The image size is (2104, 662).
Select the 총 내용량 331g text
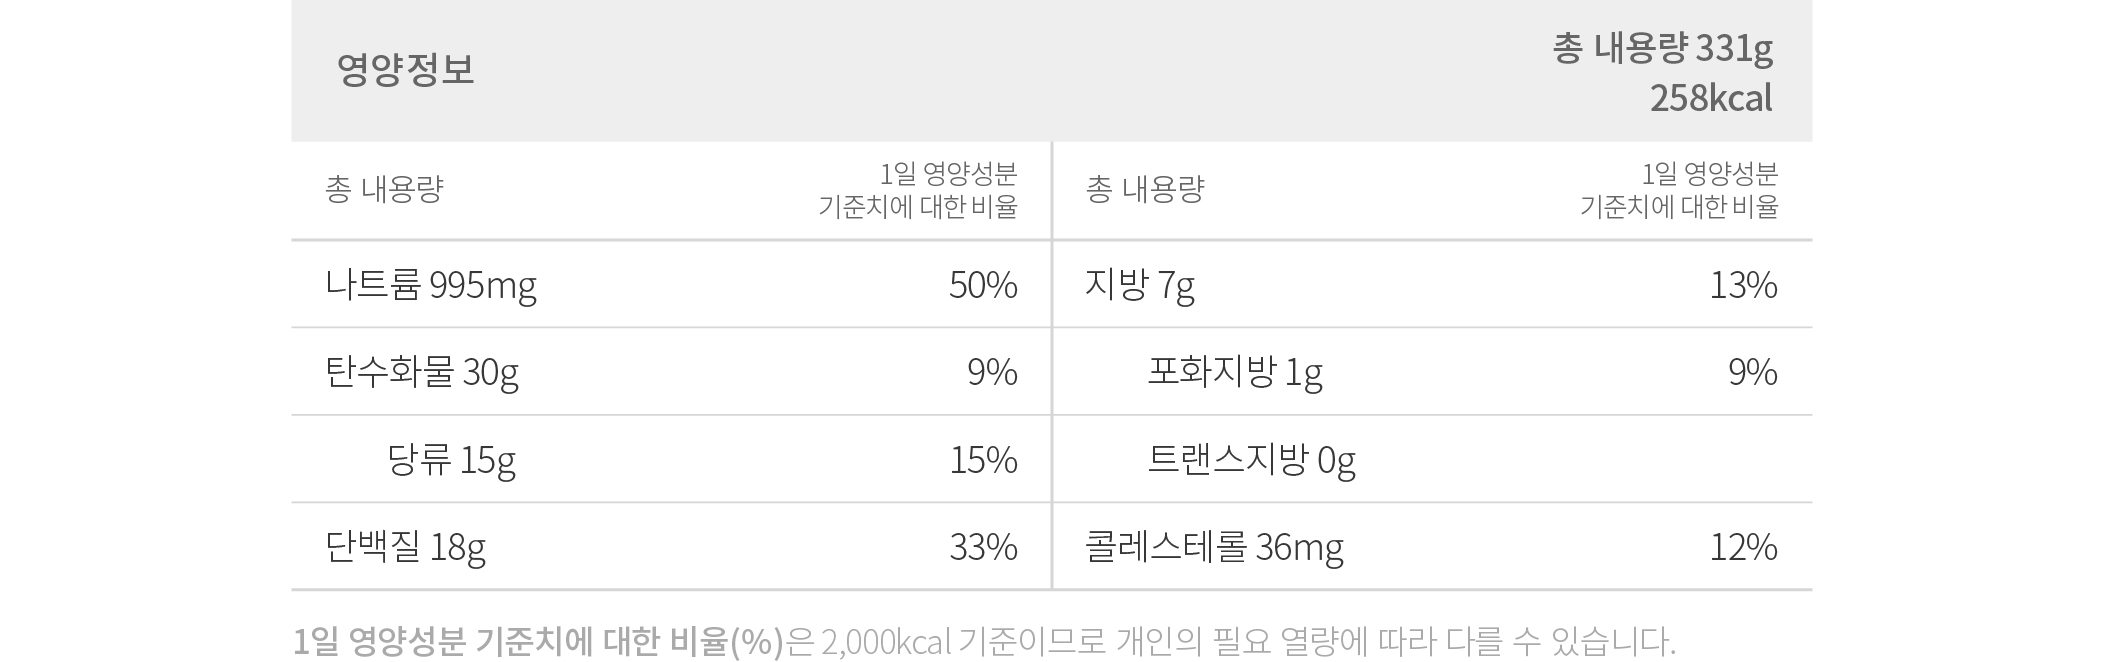click(x=1662, y=48)
